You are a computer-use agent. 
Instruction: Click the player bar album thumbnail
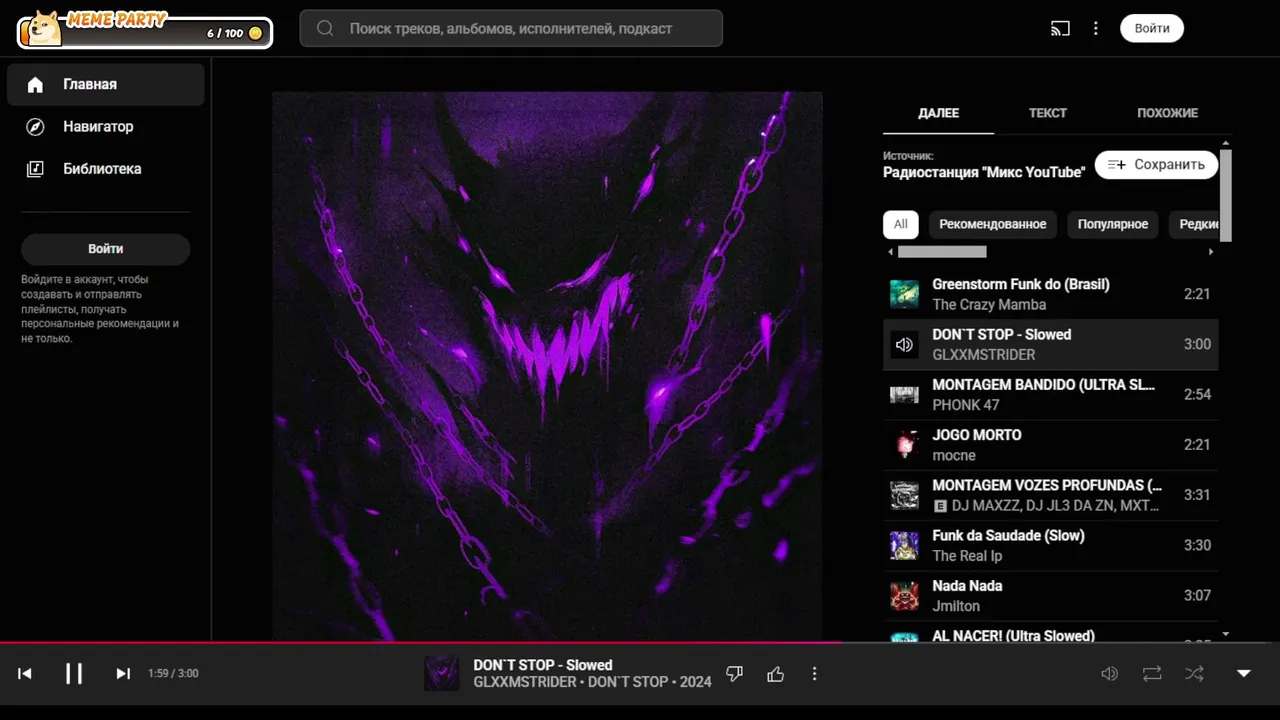(442, 674)
